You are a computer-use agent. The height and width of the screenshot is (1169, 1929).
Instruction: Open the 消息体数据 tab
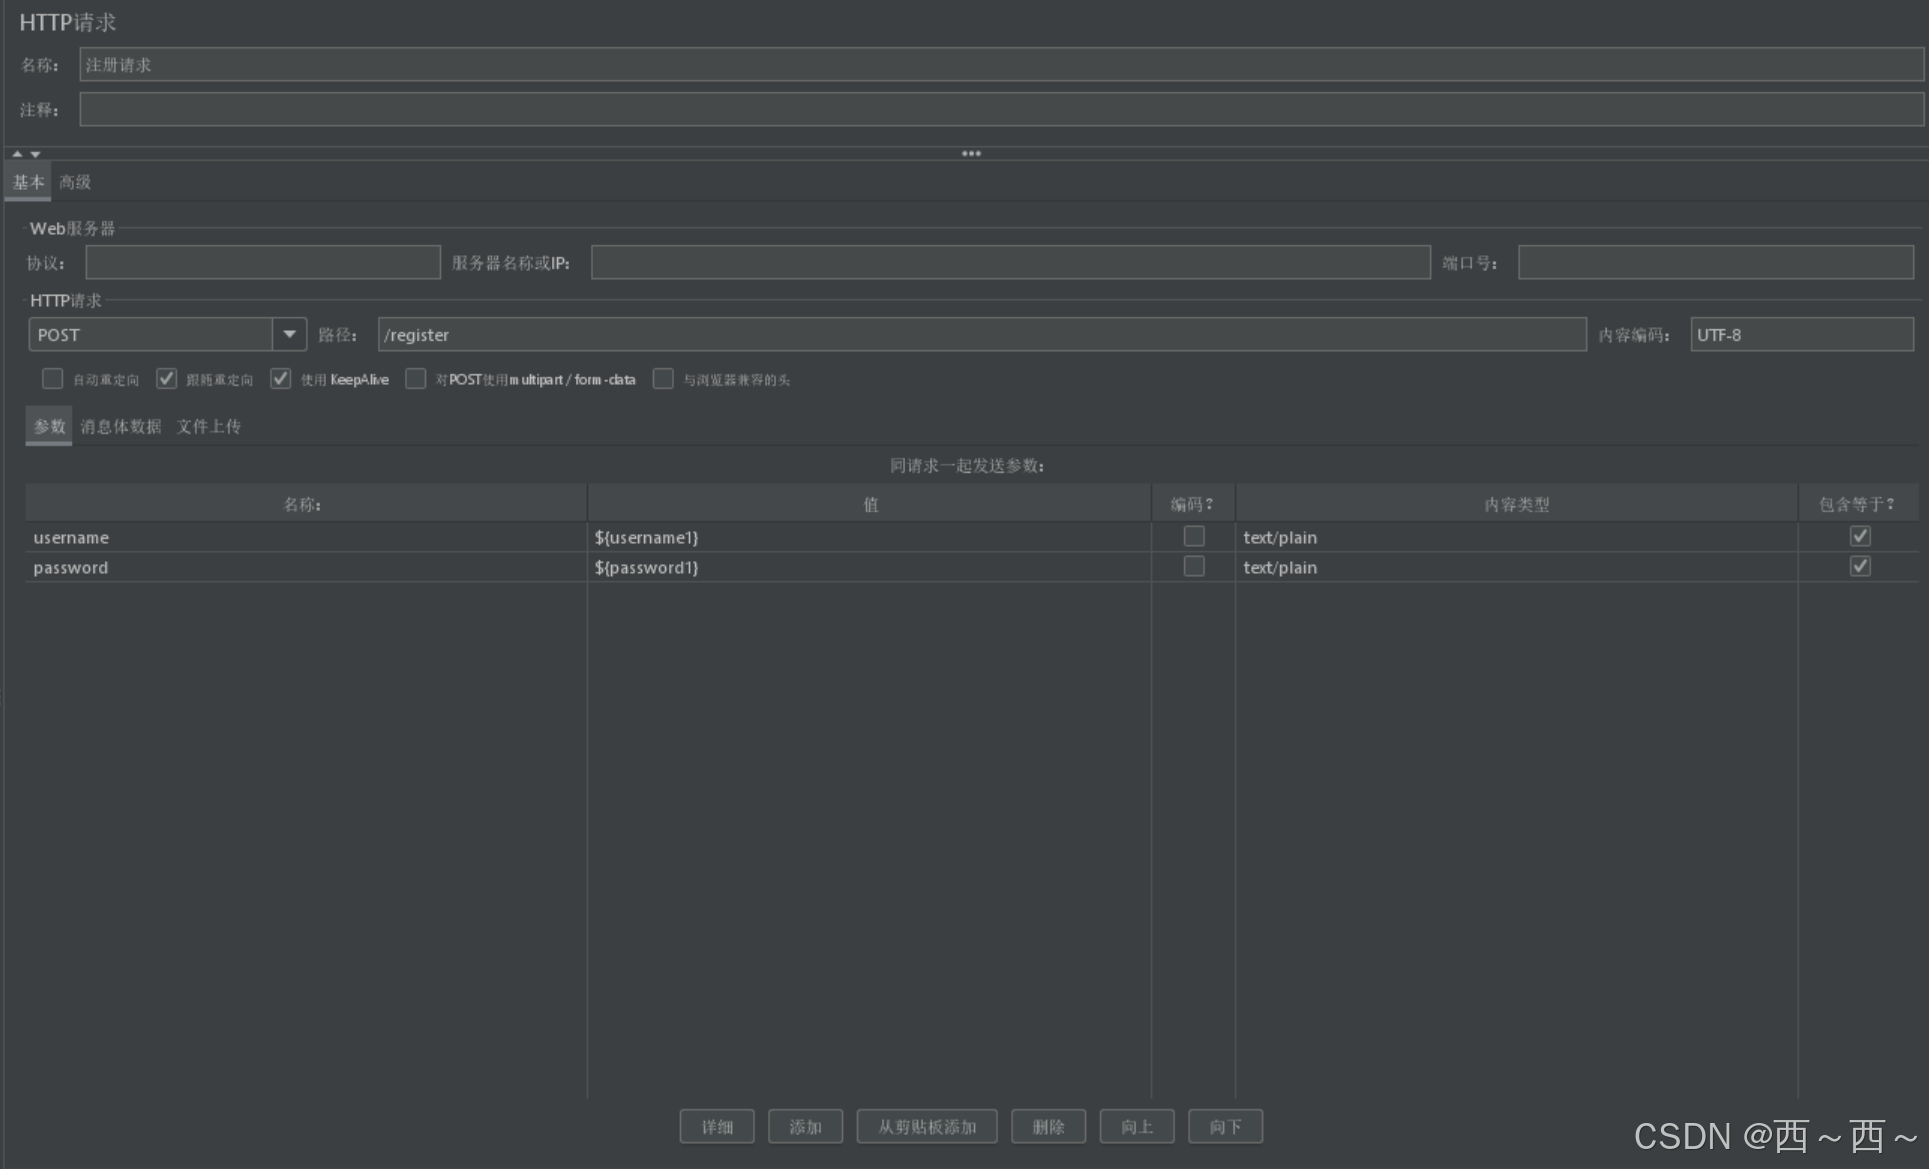[x=121, y=427]
